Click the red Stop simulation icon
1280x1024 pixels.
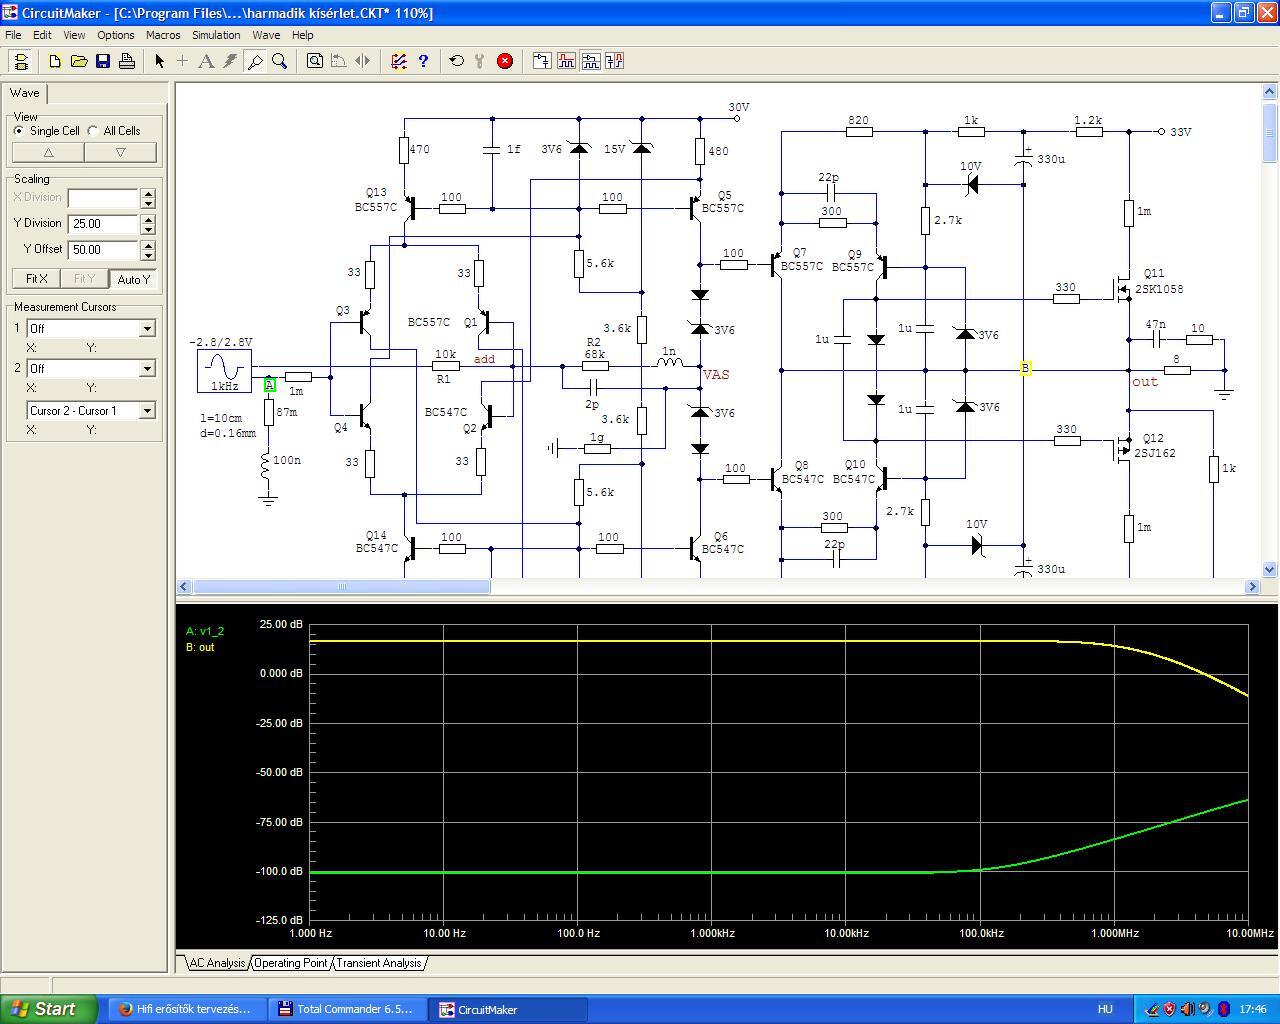tap(505, 61)
